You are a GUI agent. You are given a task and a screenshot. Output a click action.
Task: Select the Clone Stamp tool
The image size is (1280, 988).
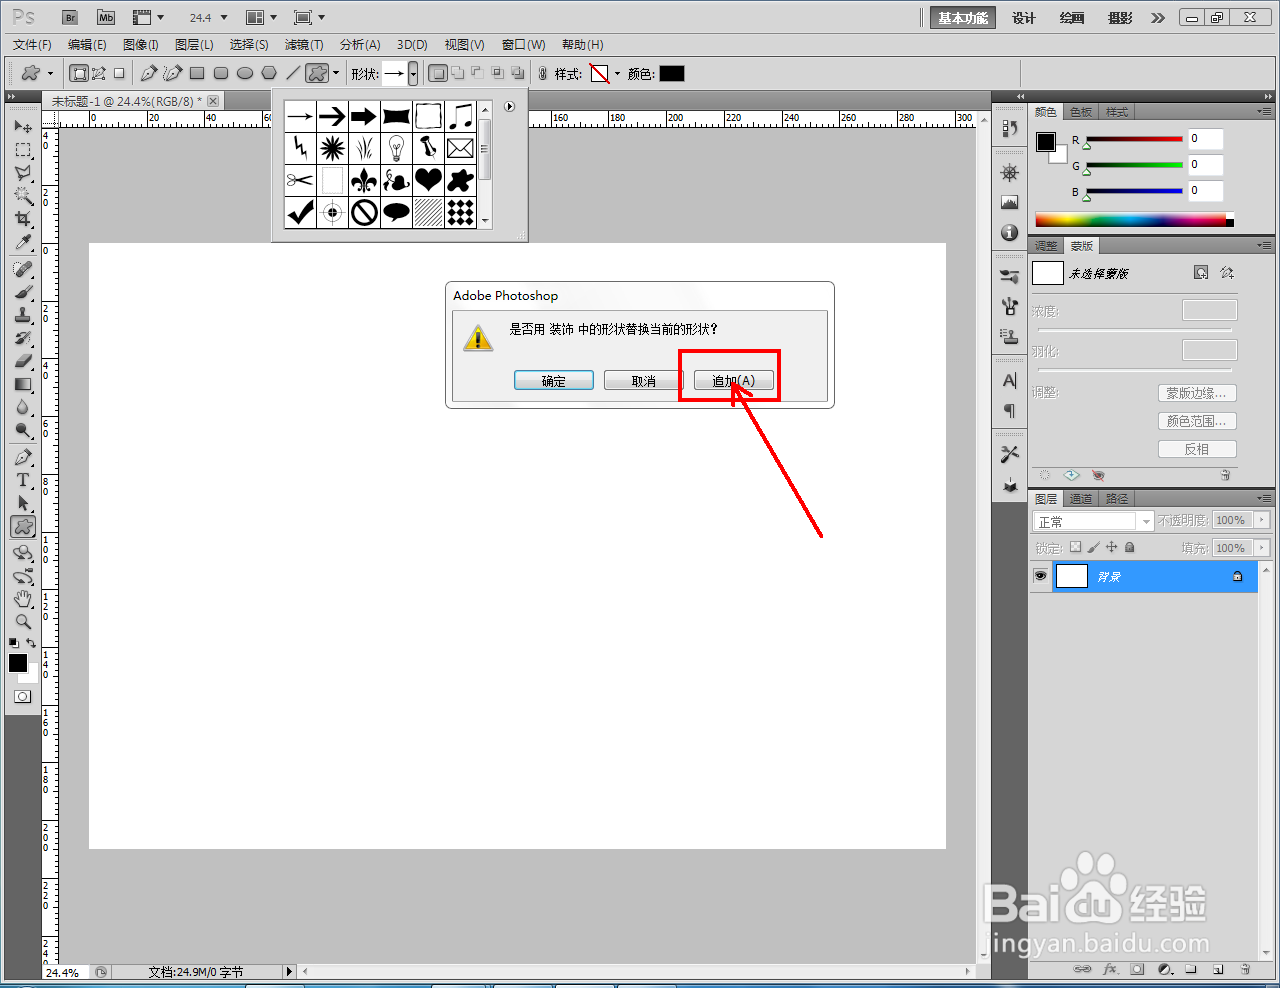pyautogui.click(x=23, y=315)
